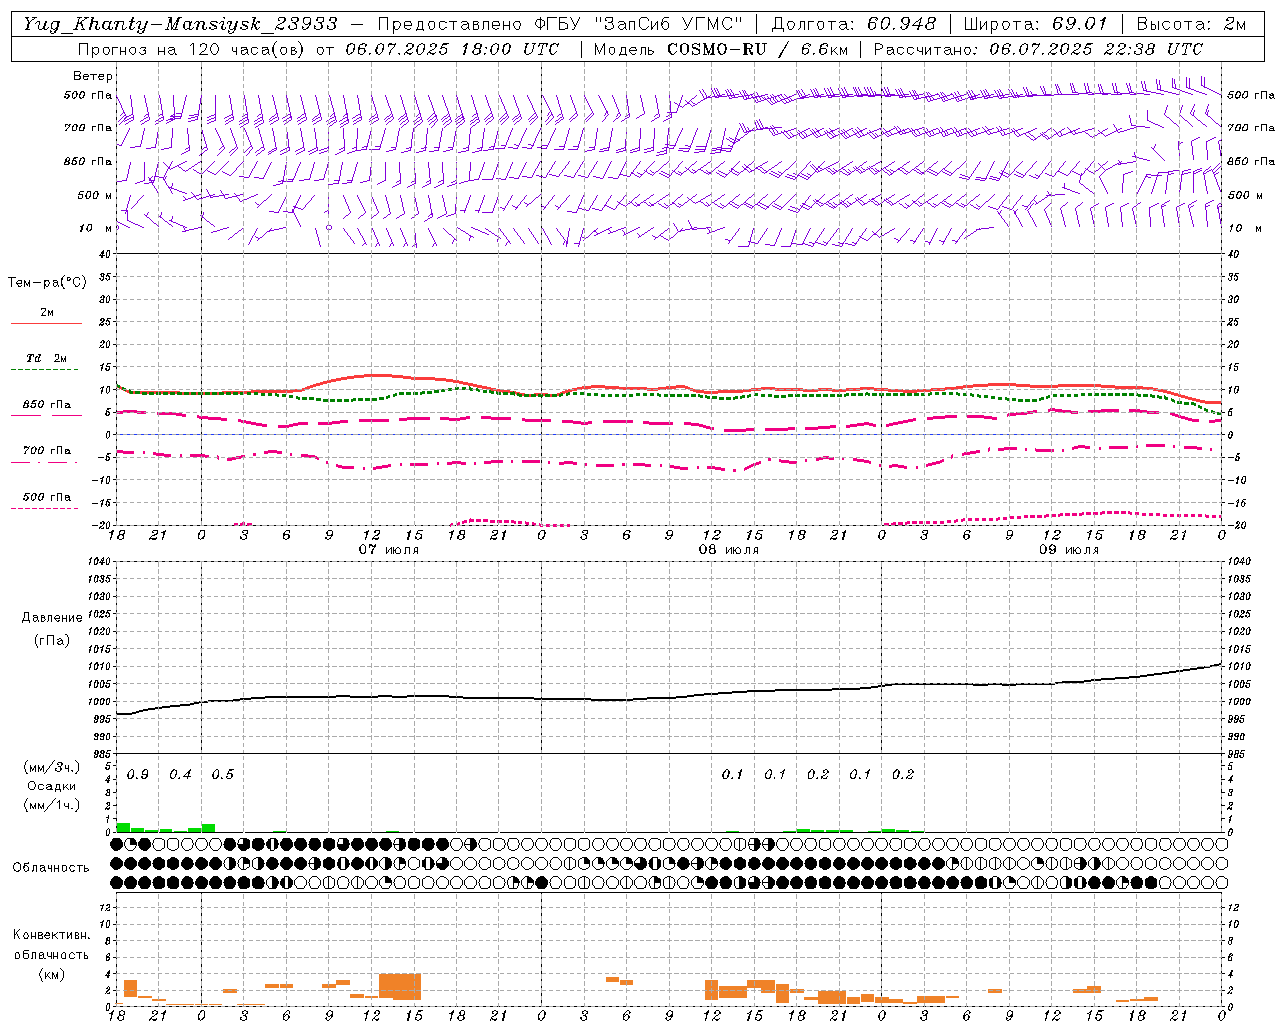Click the Давление panel label
1280x1024 pixels.
pyautogui.click(x=52, y=617)
